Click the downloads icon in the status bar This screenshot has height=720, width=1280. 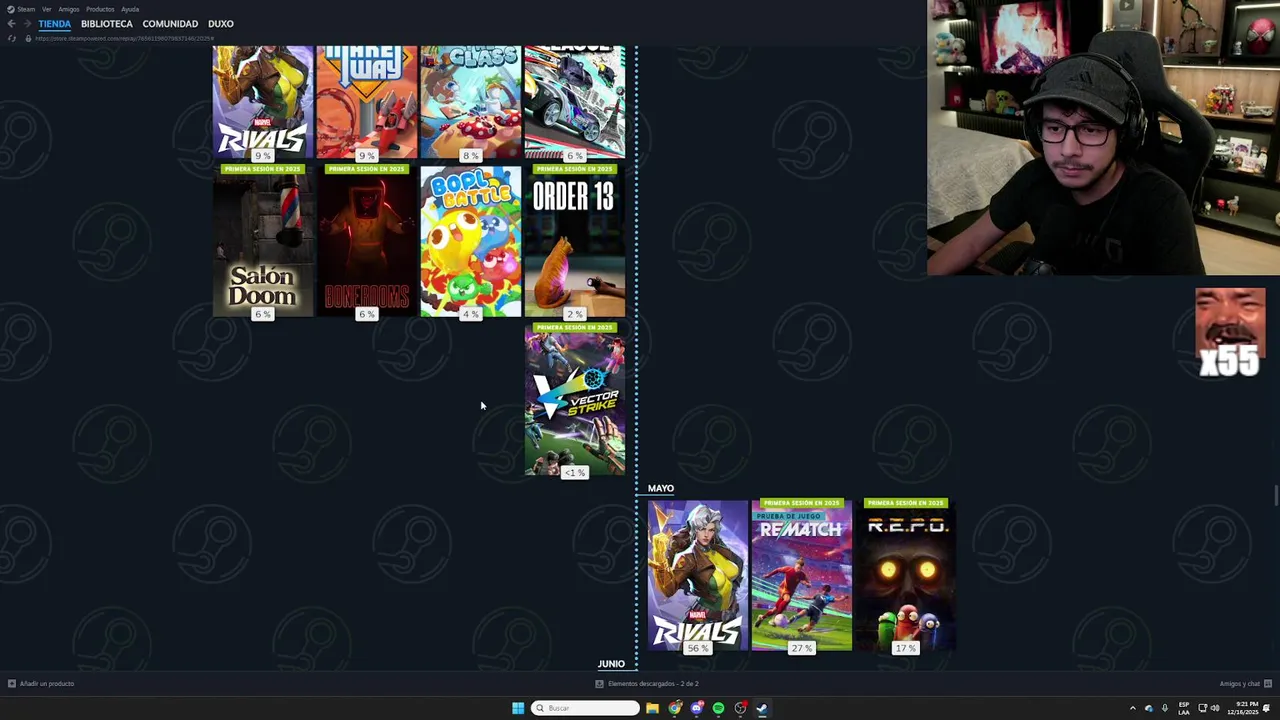coord(600,684)
